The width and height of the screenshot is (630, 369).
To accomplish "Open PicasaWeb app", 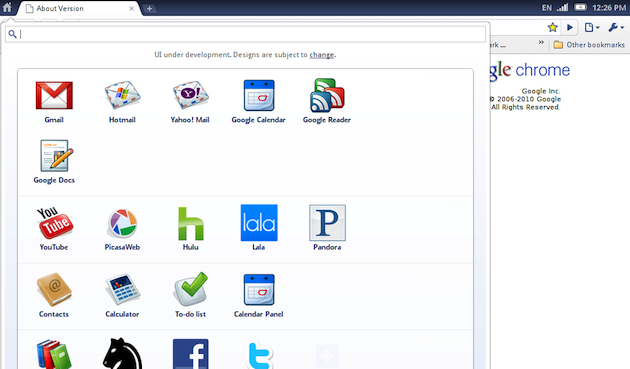I will click(x=122, y=223).
